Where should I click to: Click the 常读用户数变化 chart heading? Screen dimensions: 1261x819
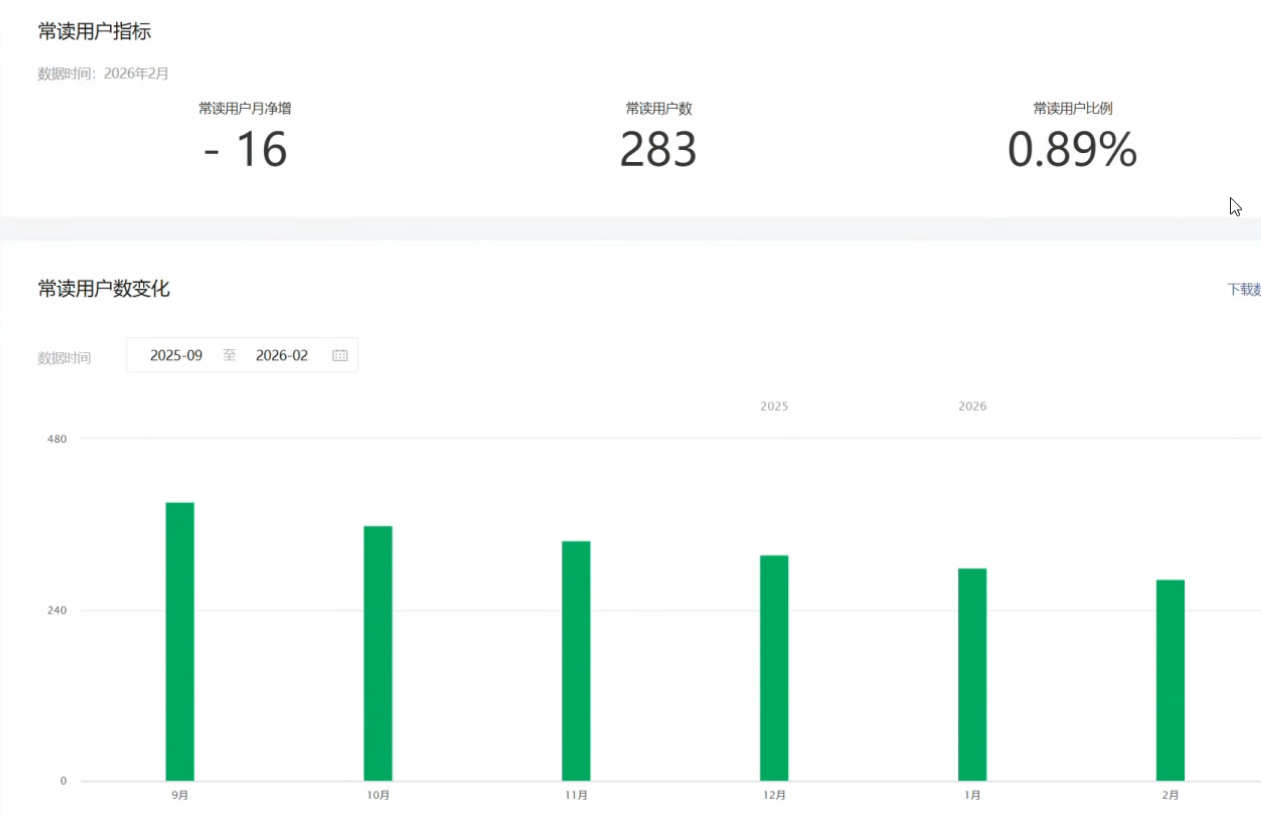click(104, 289)
